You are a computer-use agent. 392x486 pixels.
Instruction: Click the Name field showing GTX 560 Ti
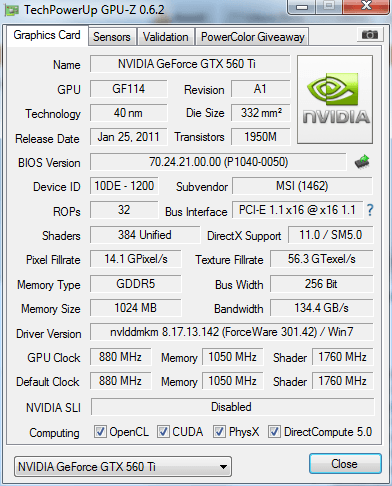tap(190, 64)
